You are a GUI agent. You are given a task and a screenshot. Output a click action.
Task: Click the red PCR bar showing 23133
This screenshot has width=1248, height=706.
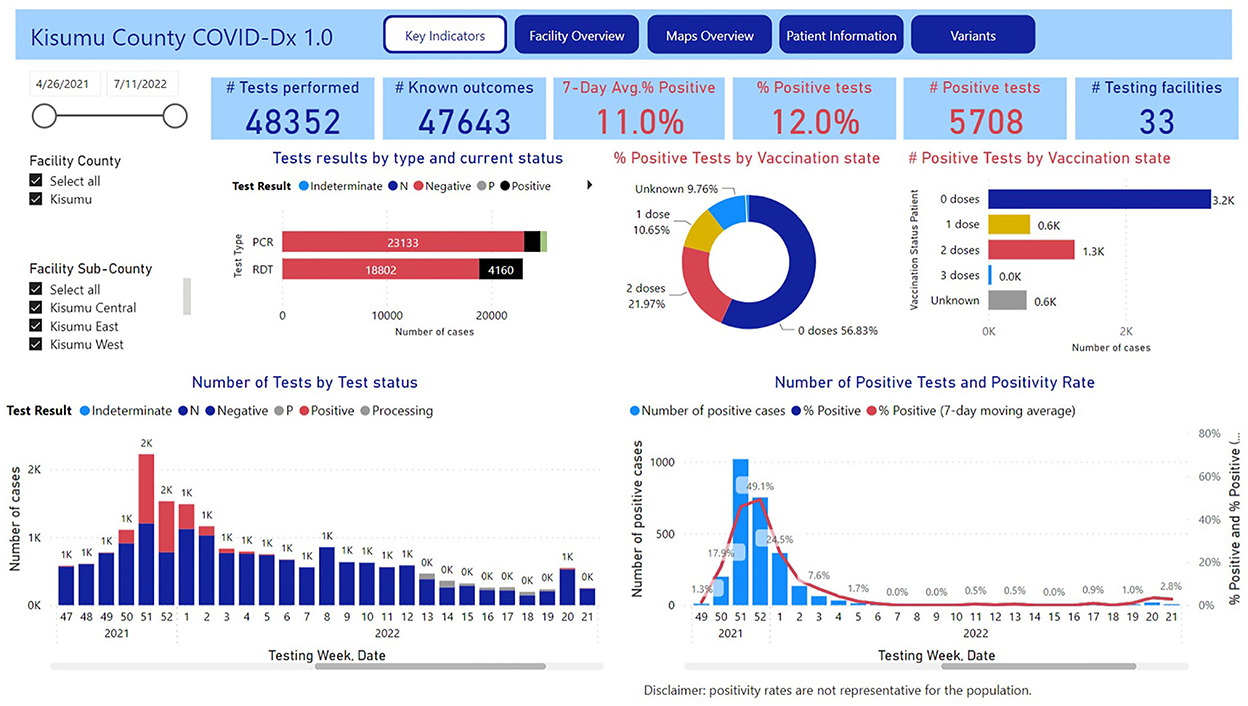coord(403,241)
